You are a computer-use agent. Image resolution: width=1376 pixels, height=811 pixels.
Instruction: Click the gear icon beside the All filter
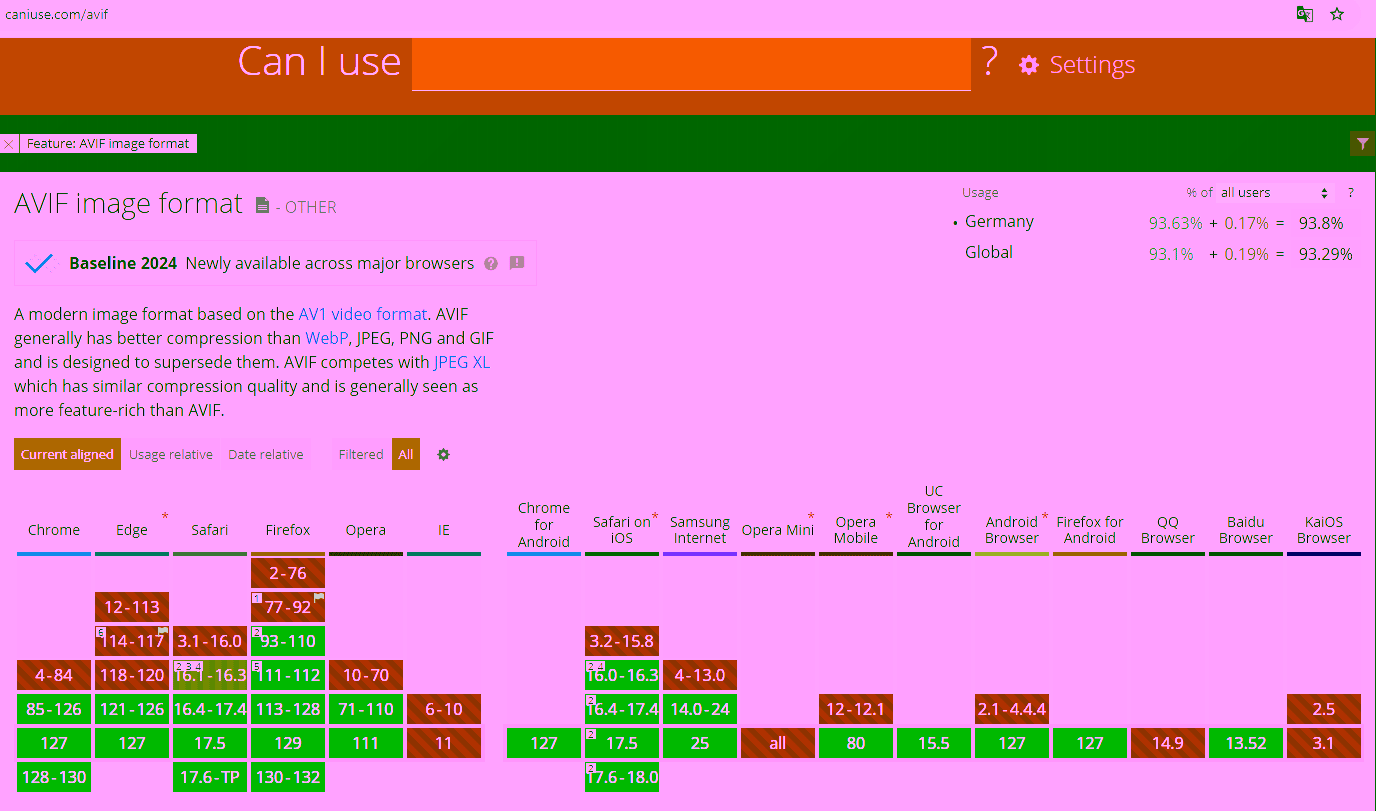click(x=443, y=454)
